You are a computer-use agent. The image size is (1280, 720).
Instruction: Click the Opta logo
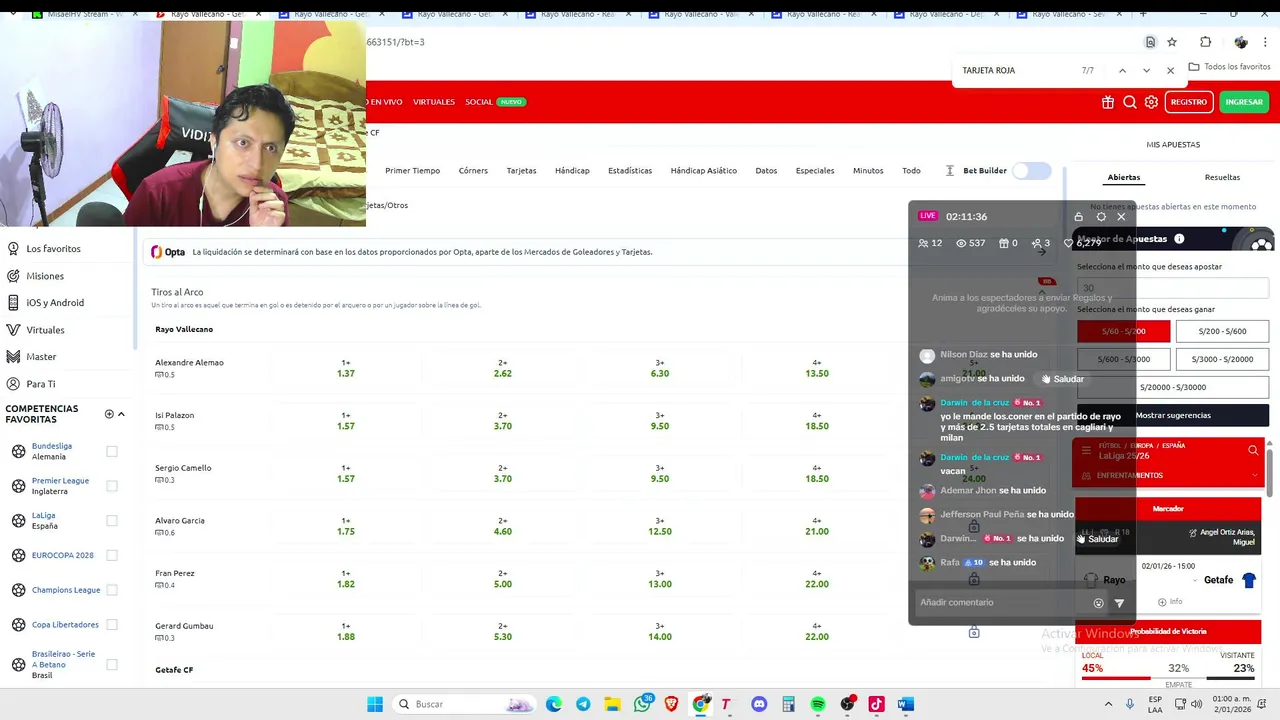168,252
